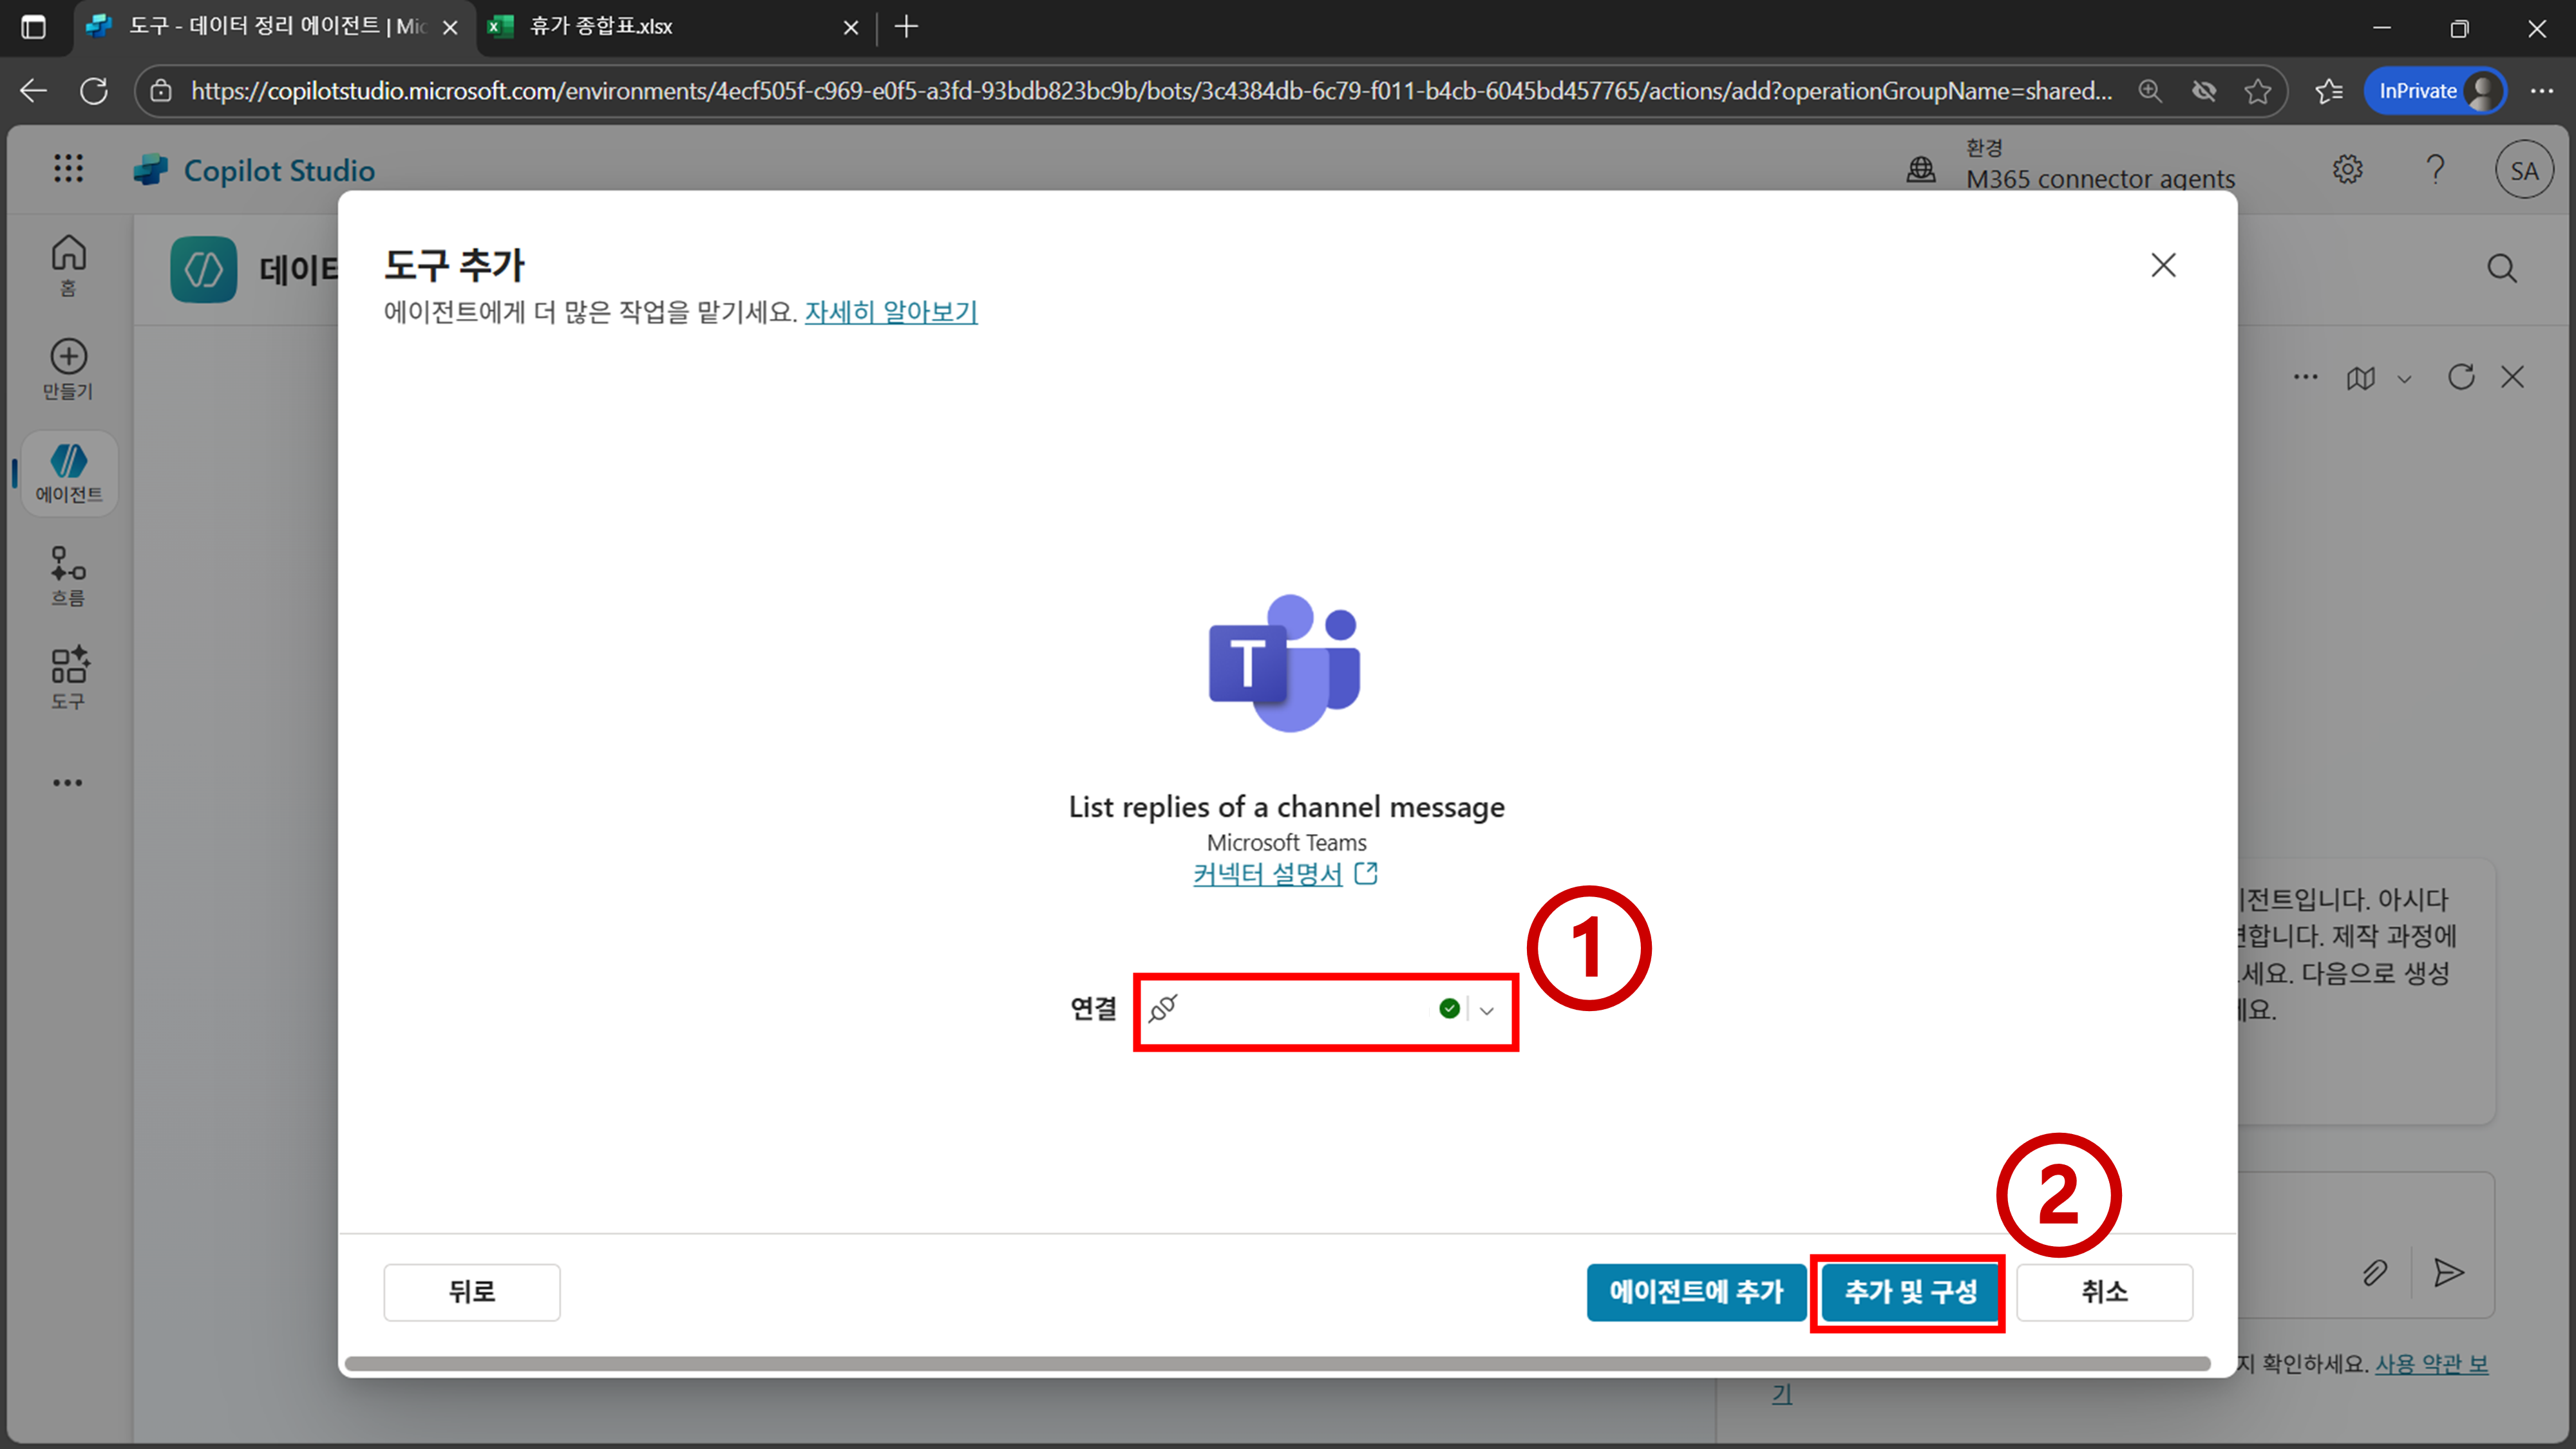Open sidebar more options ellipsis
Viewport: 2576px width, 1449px height.
pos(68,783)
